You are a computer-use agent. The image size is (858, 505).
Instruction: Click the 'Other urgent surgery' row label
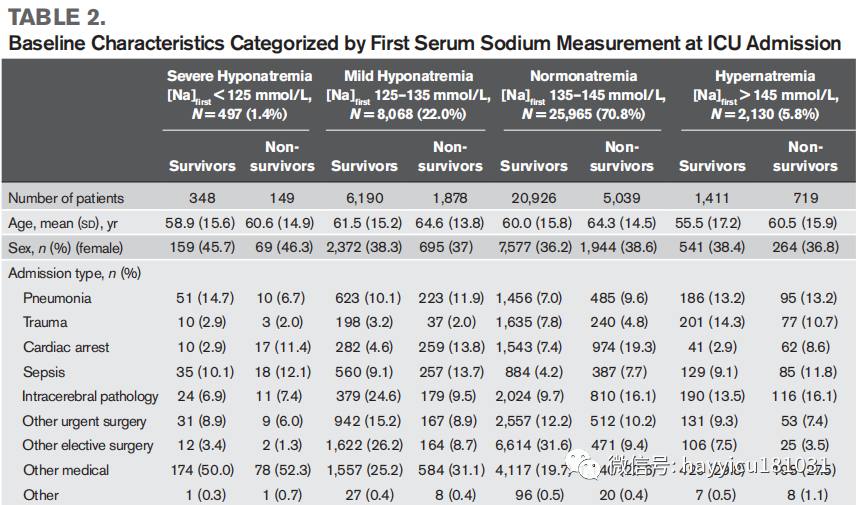coord(84,421)
